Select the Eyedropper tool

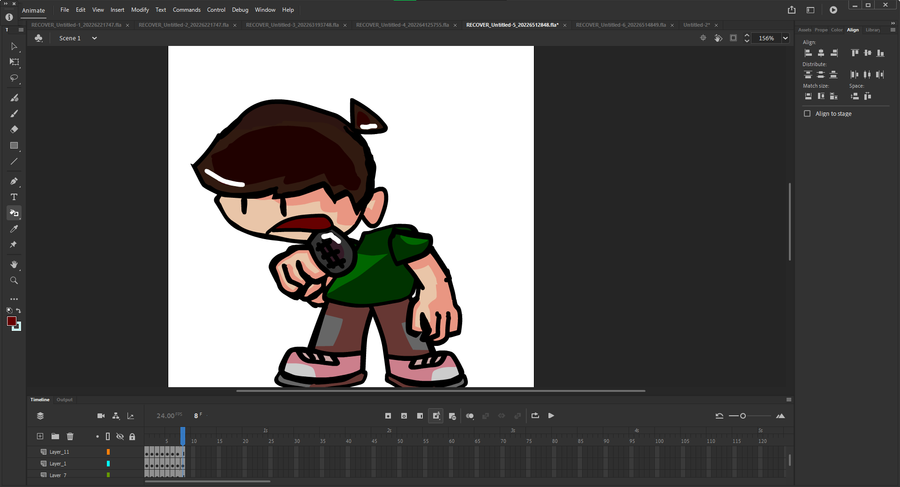(x=14, y=229)
